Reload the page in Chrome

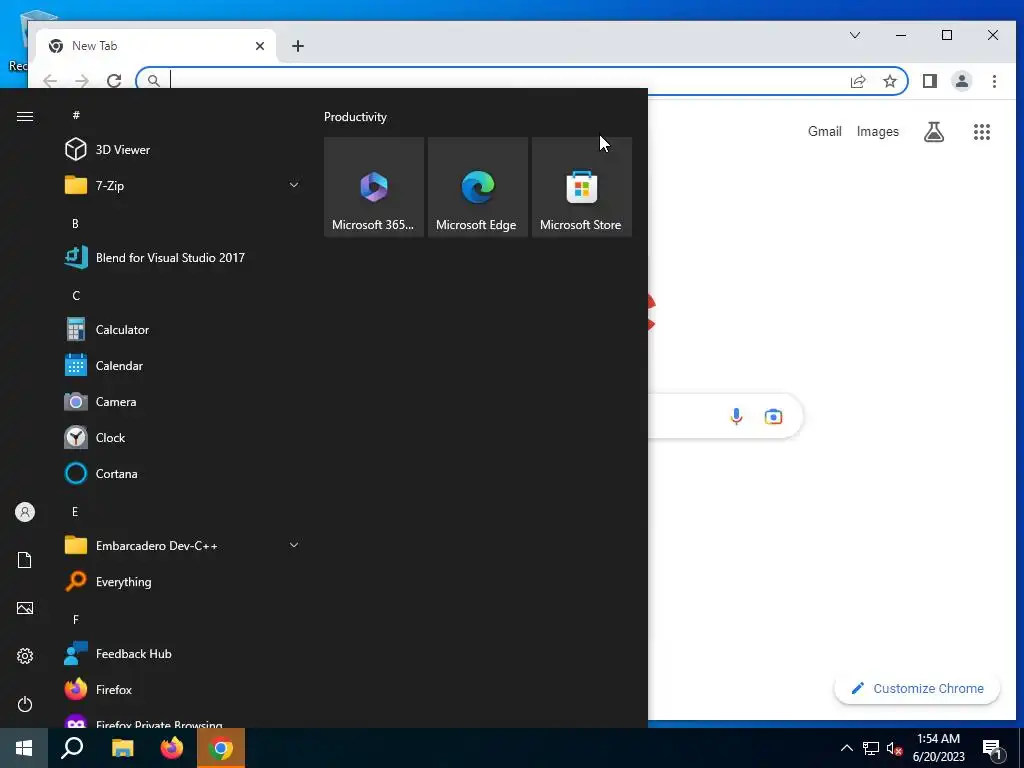tap(114, 81)
